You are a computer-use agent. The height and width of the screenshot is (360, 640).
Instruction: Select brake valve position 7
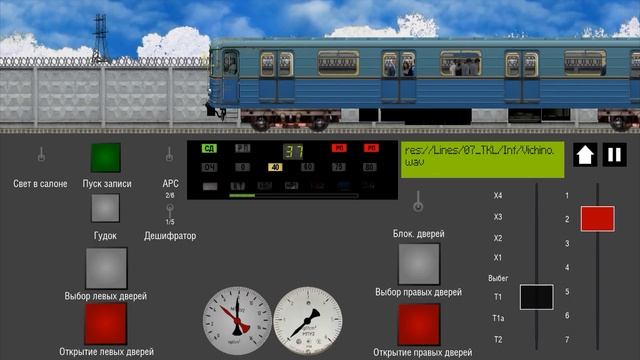(567, 340)
